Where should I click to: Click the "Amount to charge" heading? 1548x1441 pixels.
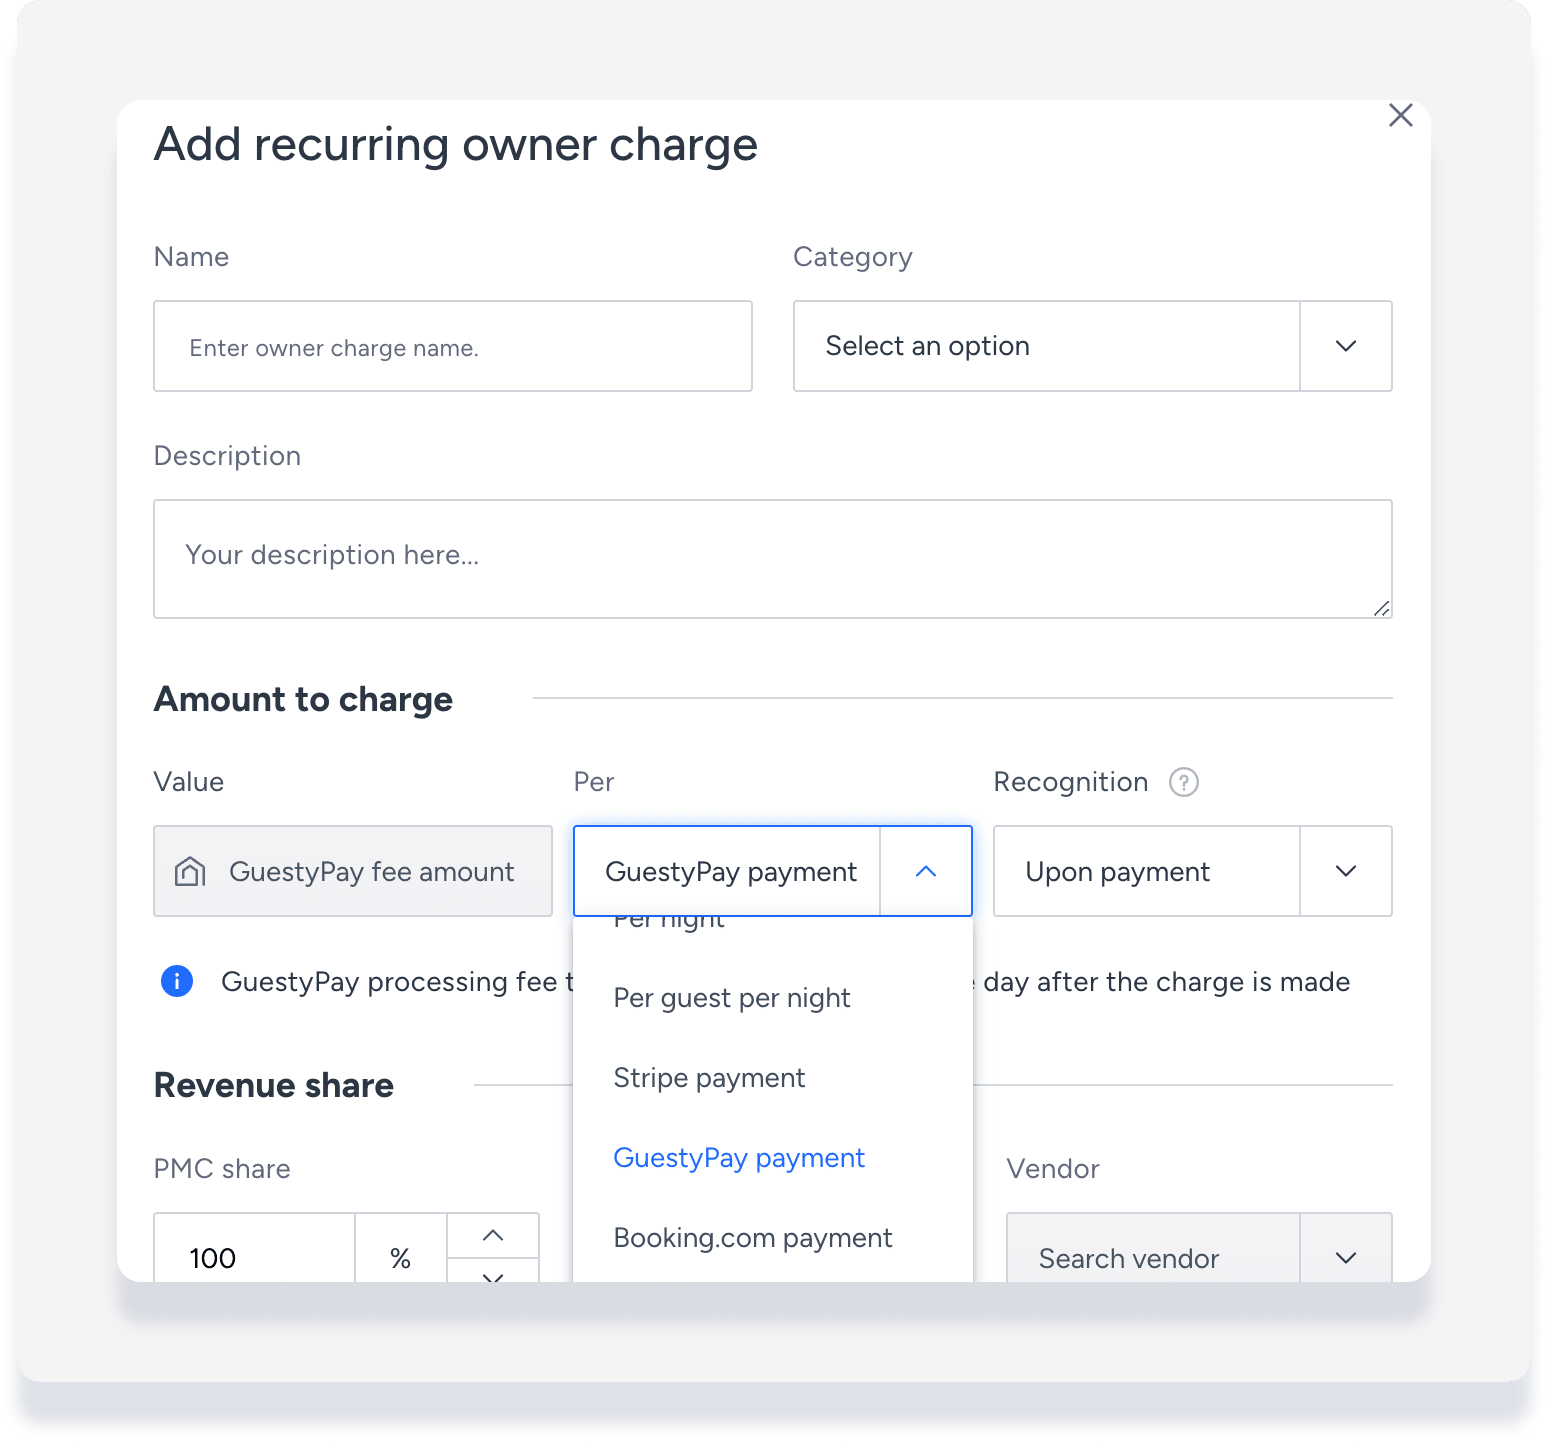pos(303,699)
